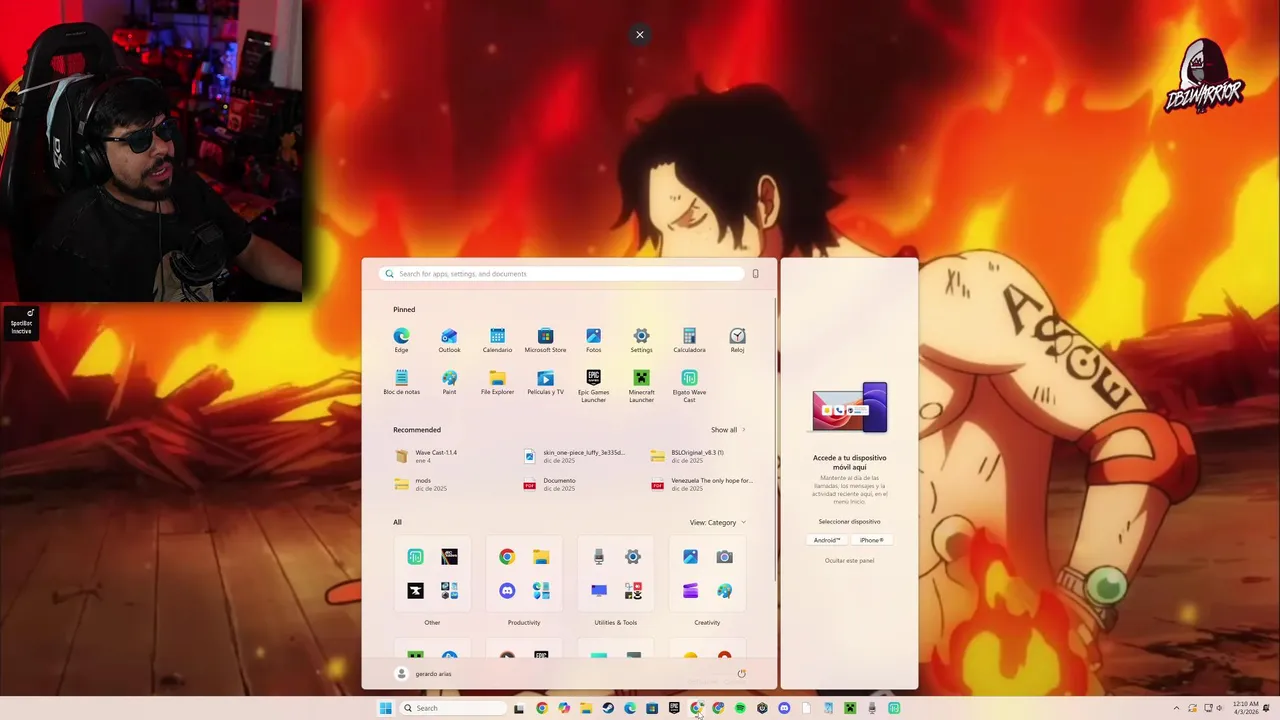Open Spotify from the taskbar
This screenshot has height=720, width=1280.
(x=740, y=708)
